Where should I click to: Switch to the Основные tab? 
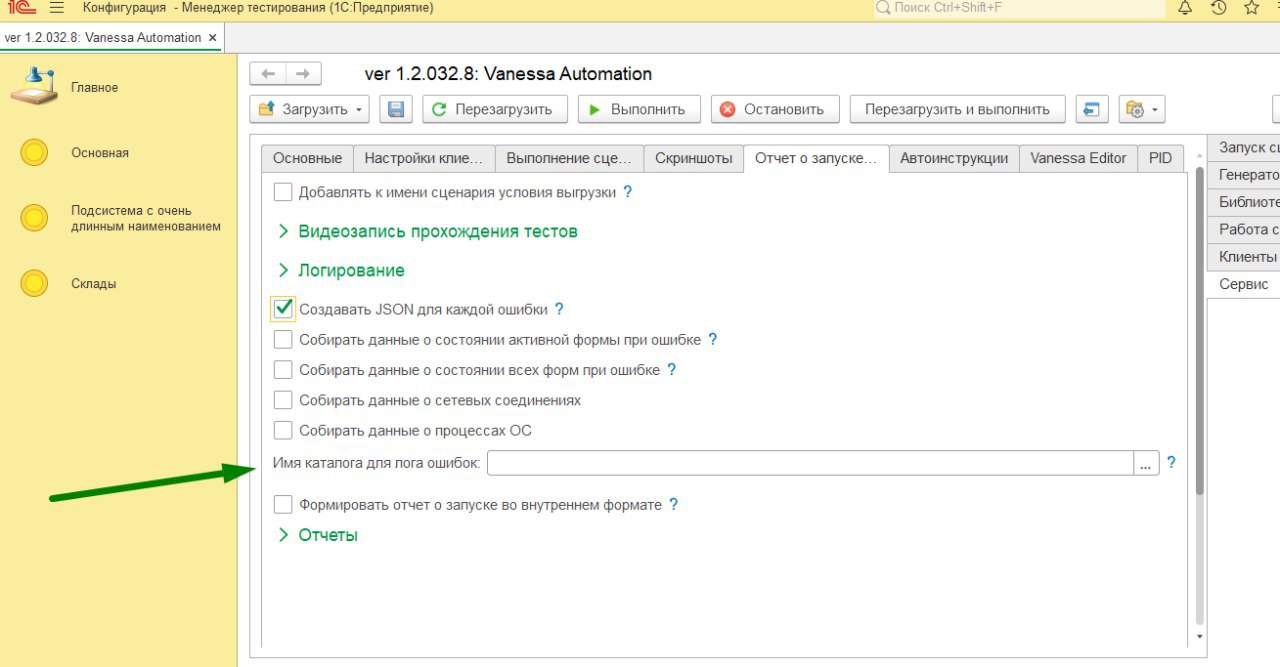click(x=307, y=158)
